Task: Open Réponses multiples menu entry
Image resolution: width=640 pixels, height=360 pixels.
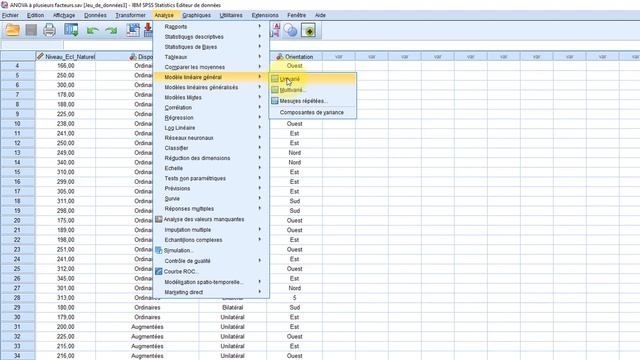Action: click(211, 209)
